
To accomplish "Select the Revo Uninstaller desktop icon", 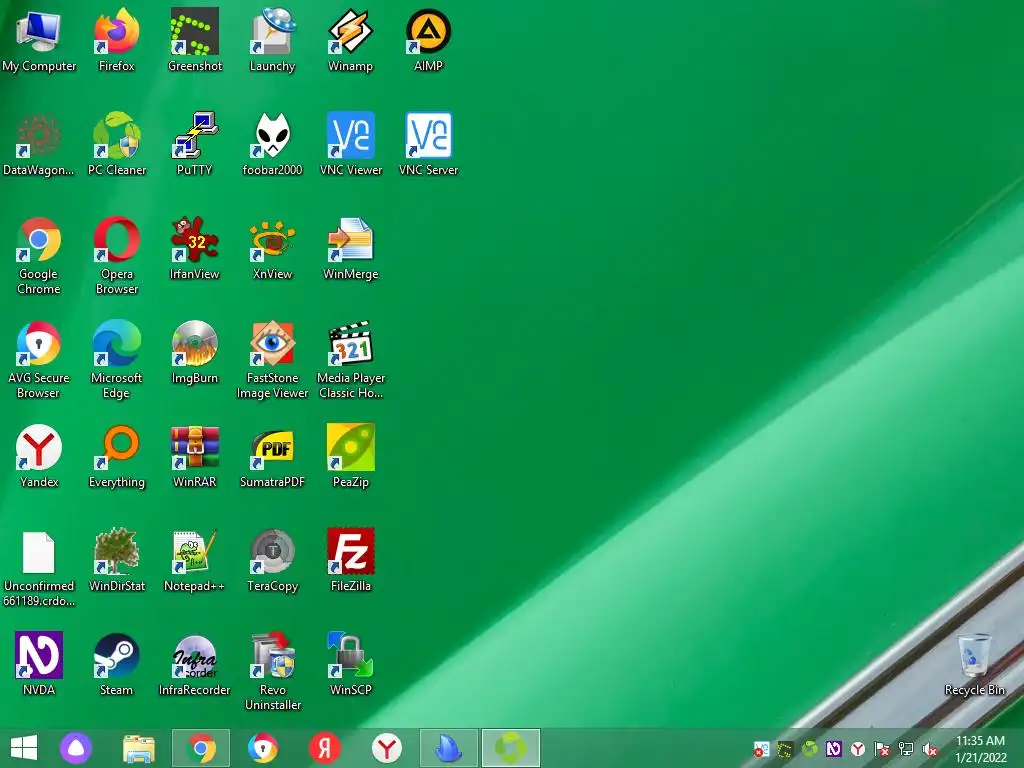I will pos(272,672).
